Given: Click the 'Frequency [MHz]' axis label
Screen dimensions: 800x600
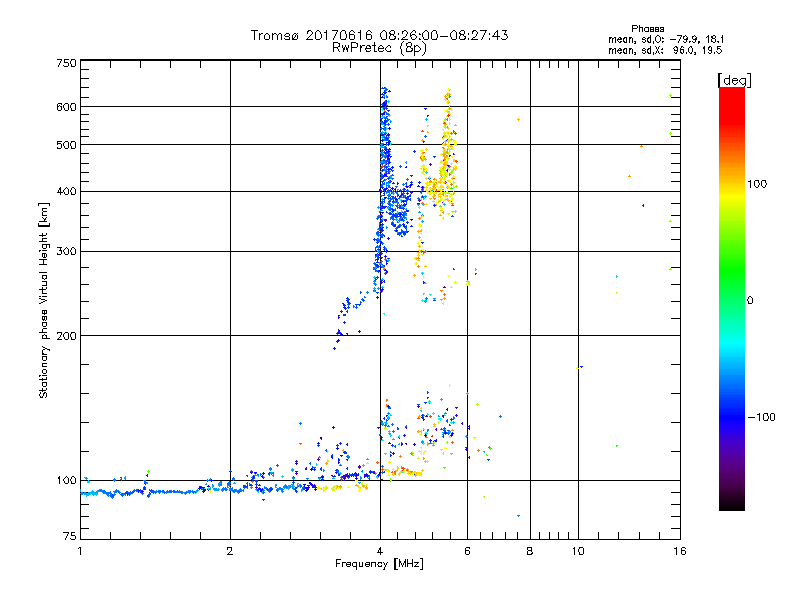Looking at the screenshot, I should point(379,564).
